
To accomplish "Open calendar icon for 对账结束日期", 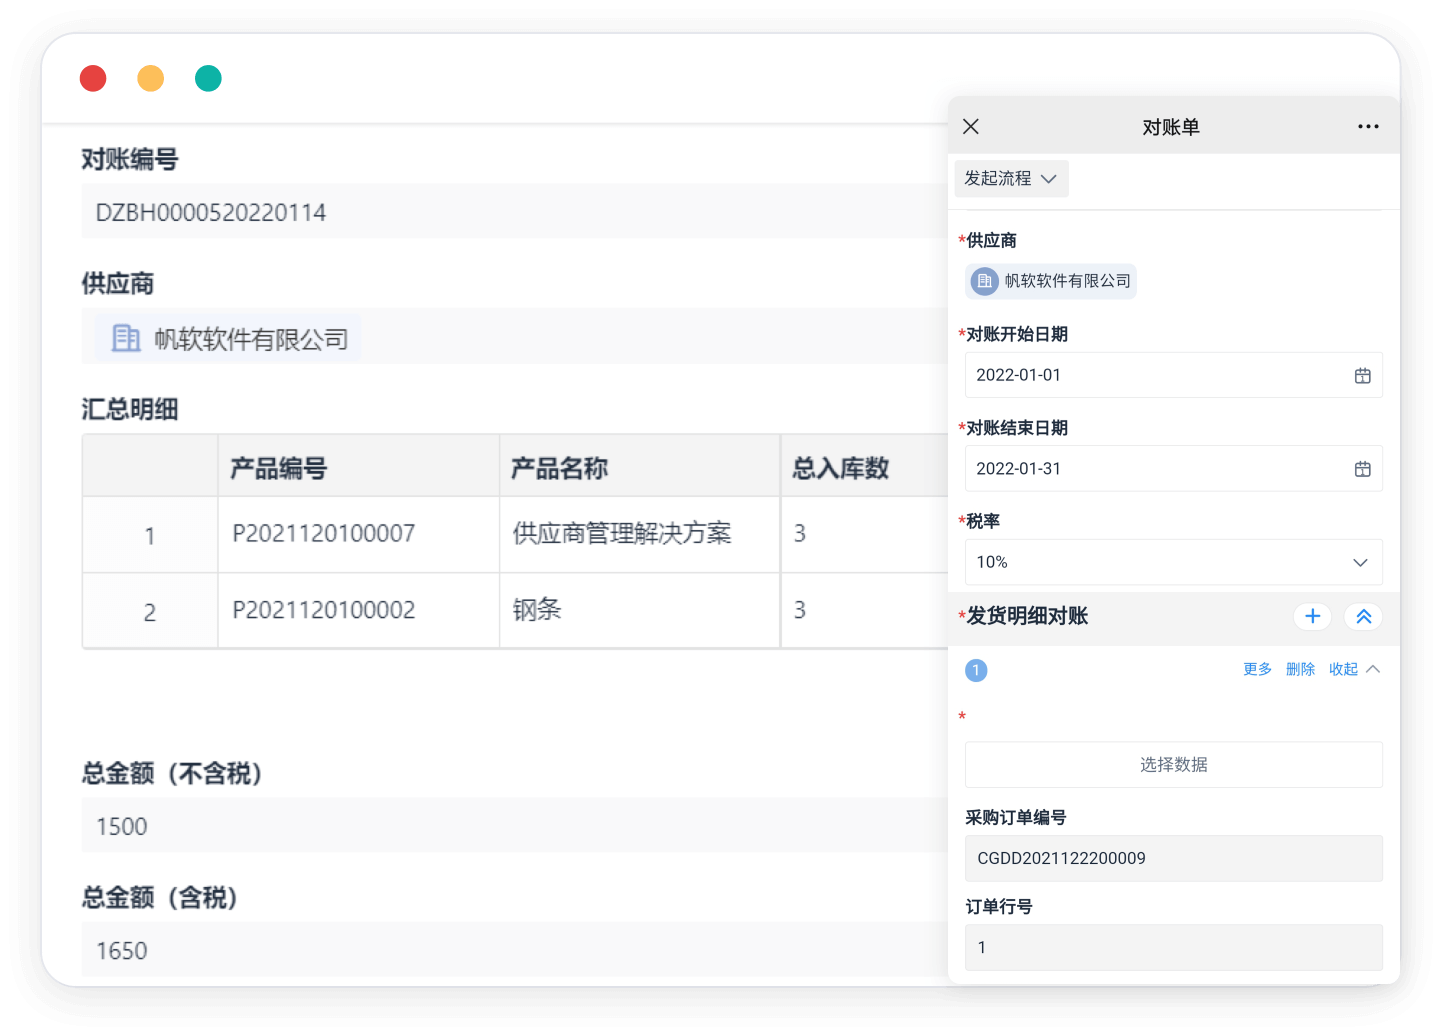I will (x=1362, y=469).
